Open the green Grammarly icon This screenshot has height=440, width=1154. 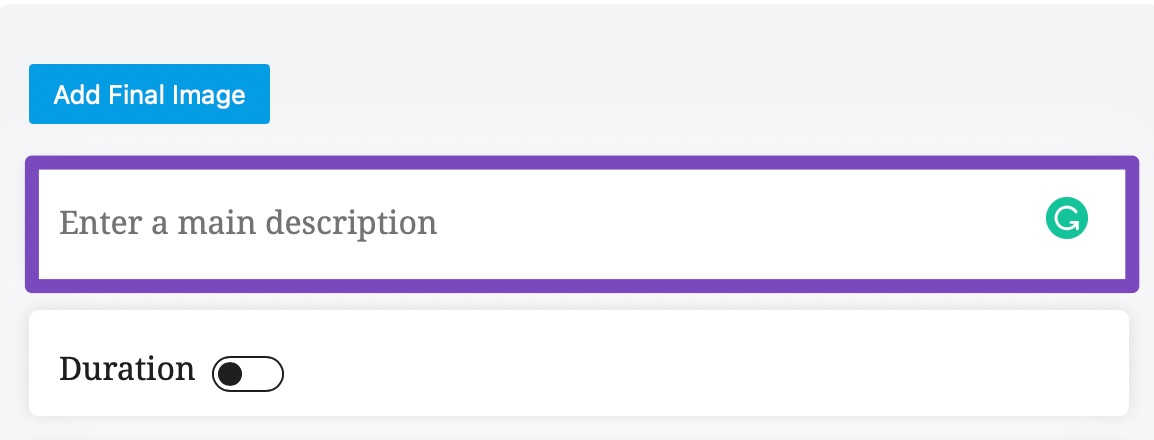tap(1066, 219)
